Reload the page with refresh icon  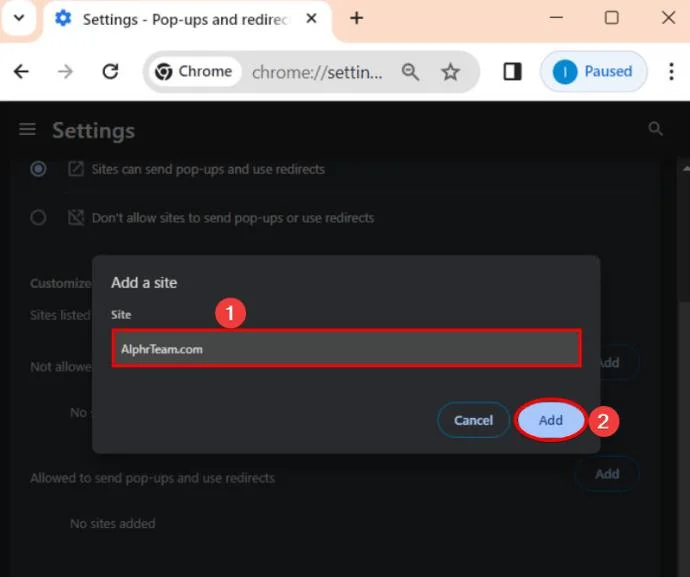(110, 71)
